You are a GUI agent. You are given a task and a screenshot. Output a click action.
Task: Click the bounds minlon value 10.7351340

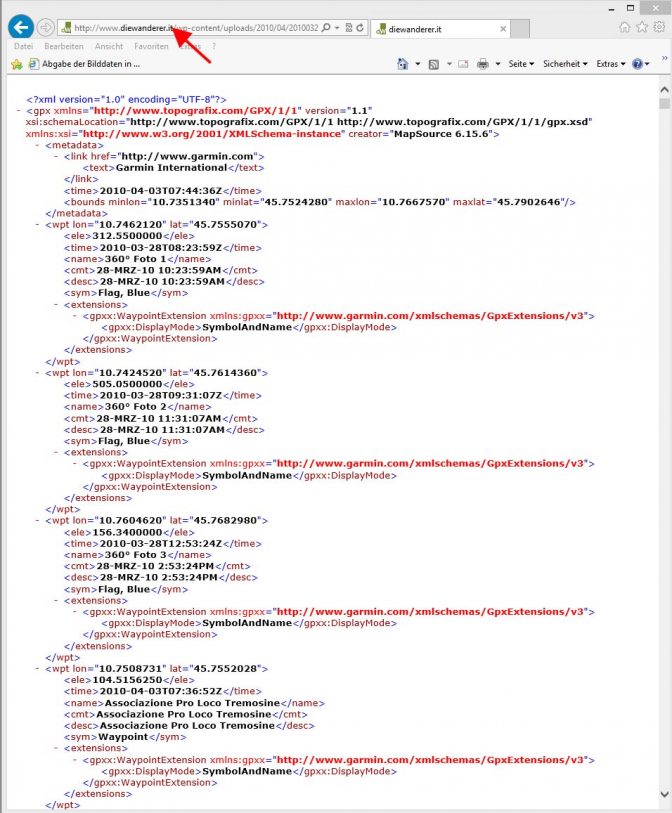(x=184, y=202)
